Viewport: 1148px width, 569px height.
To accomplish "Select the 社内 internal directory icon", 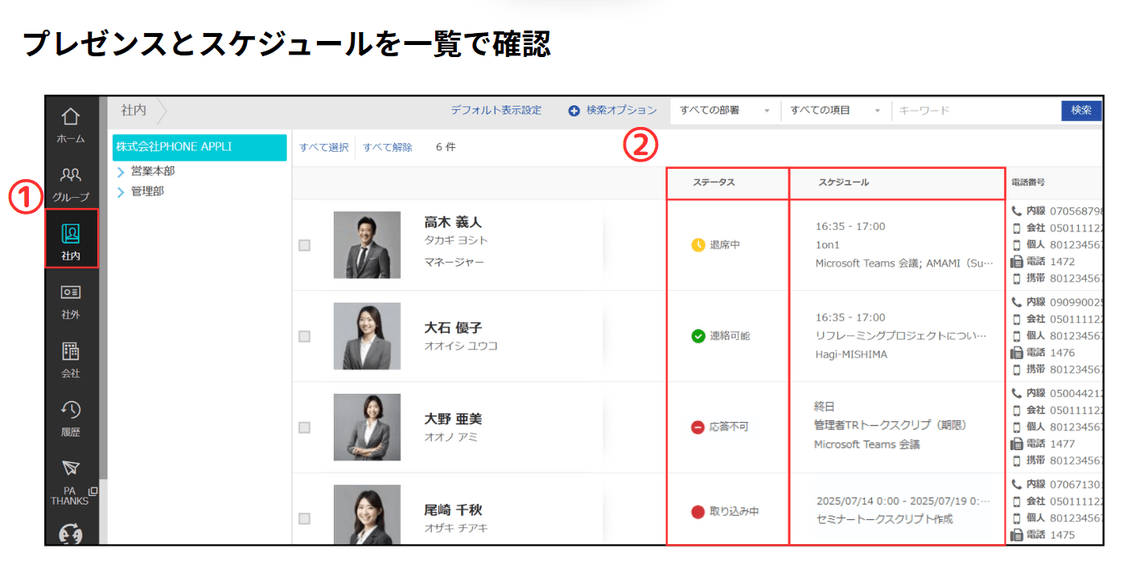I will click(71, 234).
